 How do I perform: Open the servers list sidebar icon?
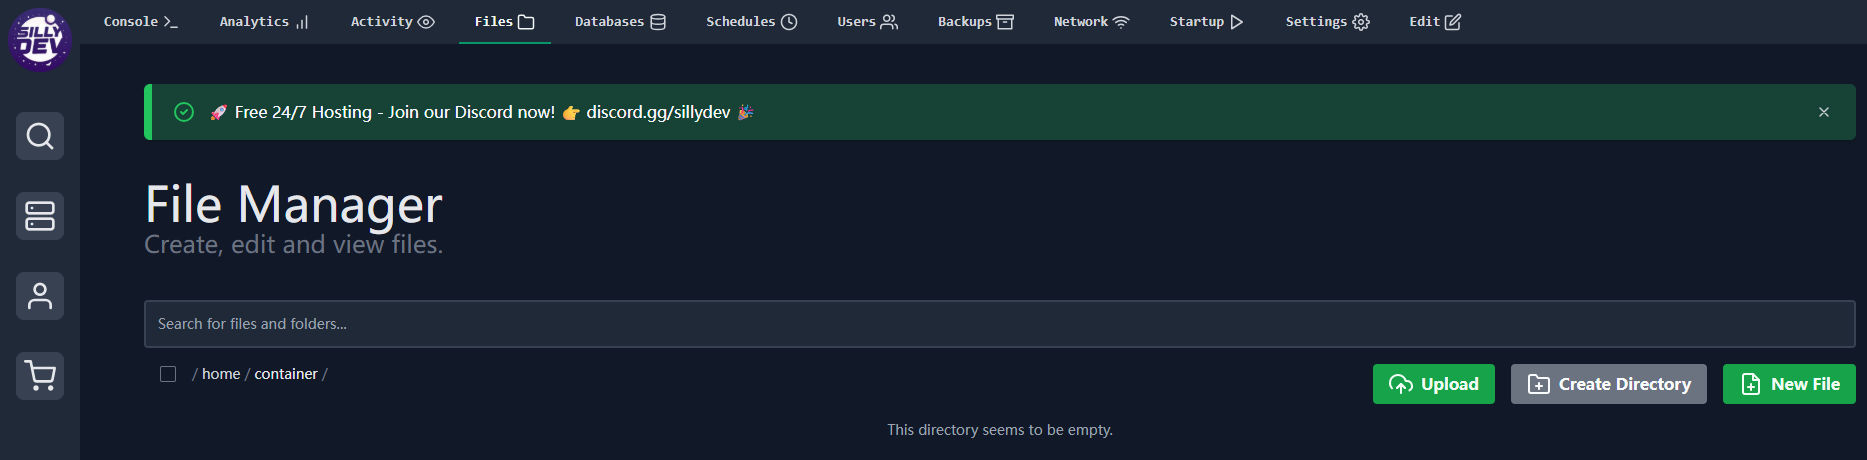(40, 216)
